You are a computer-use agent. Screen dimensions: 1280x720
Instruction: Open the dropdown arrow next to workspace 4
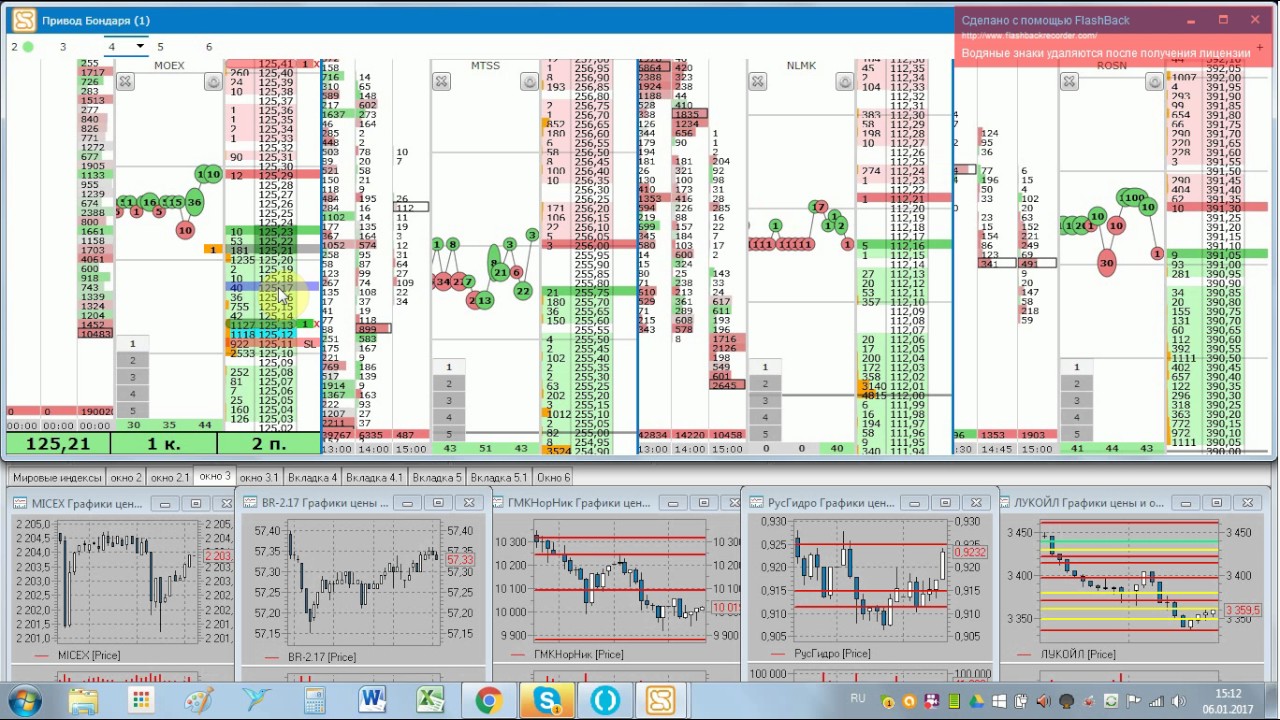140,46
